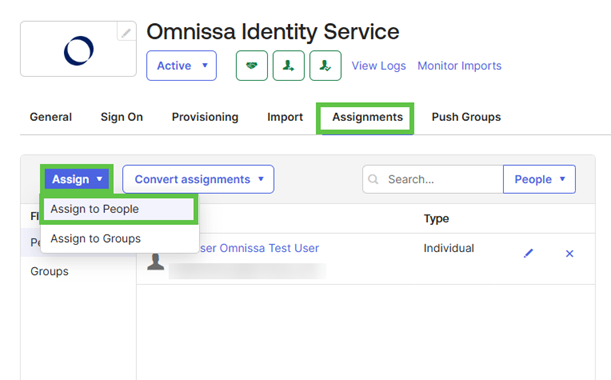Switch to the Import tab
This screenshot has width=611, height=380.
coord(285,117)
